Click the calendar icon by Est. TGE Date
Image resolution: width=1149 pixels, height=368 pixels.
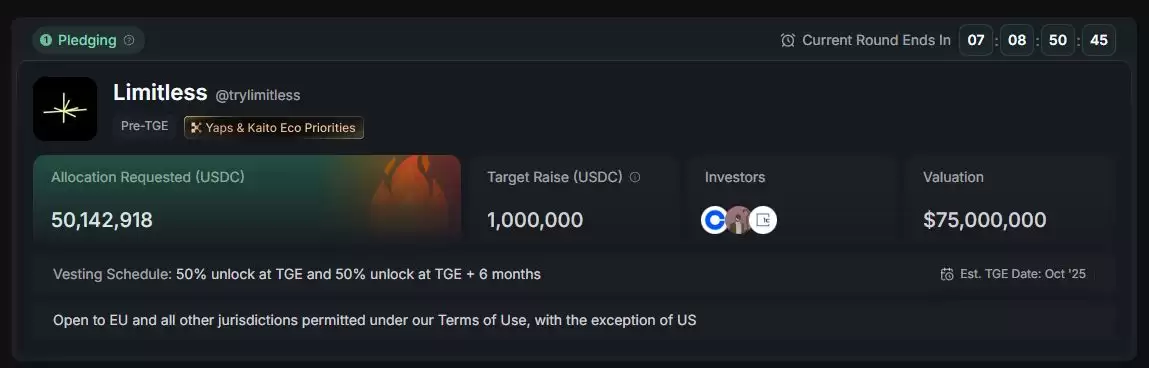click(947, 274)
